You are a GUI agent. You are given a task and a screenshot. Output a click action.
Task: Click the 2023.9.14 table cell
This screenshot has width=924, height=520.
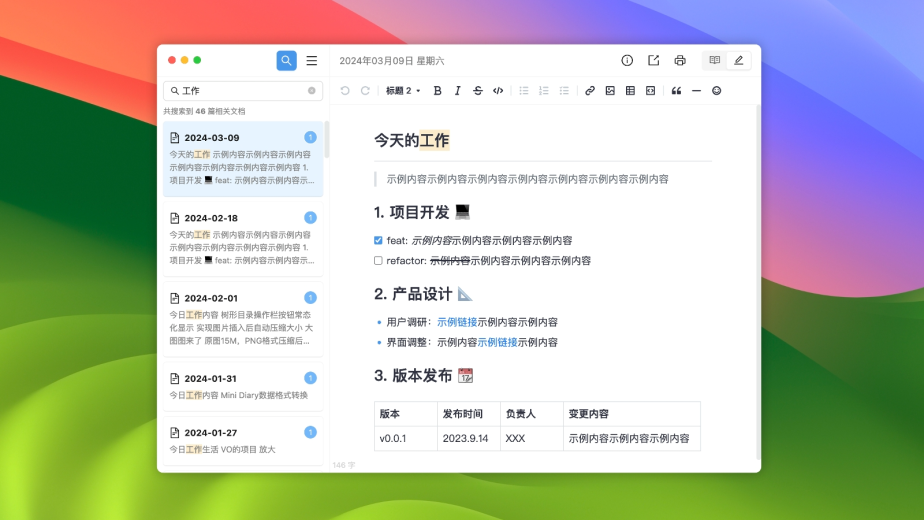469,439
